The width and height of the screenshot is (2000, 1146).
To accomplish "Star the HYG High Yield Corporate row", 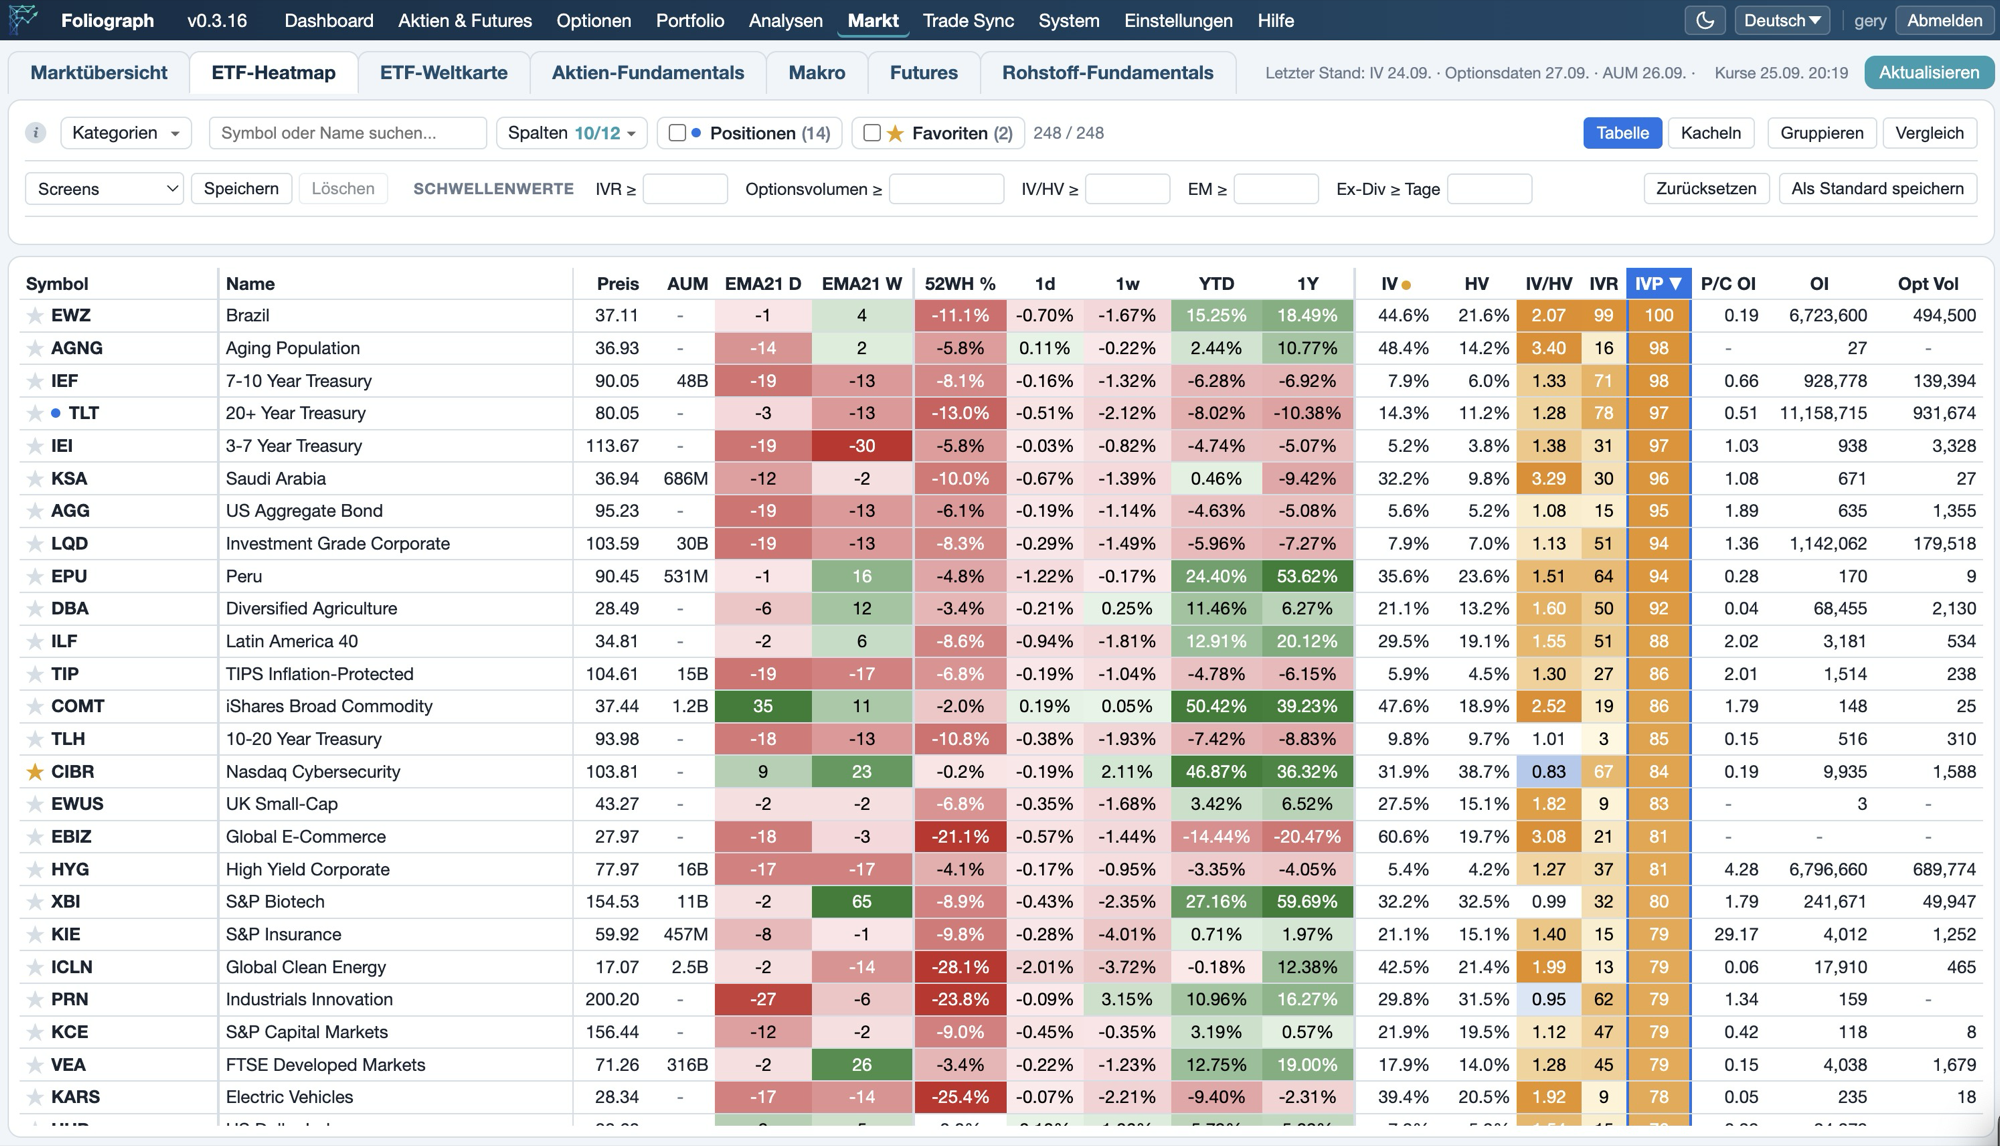I will [x=35, y=870].
